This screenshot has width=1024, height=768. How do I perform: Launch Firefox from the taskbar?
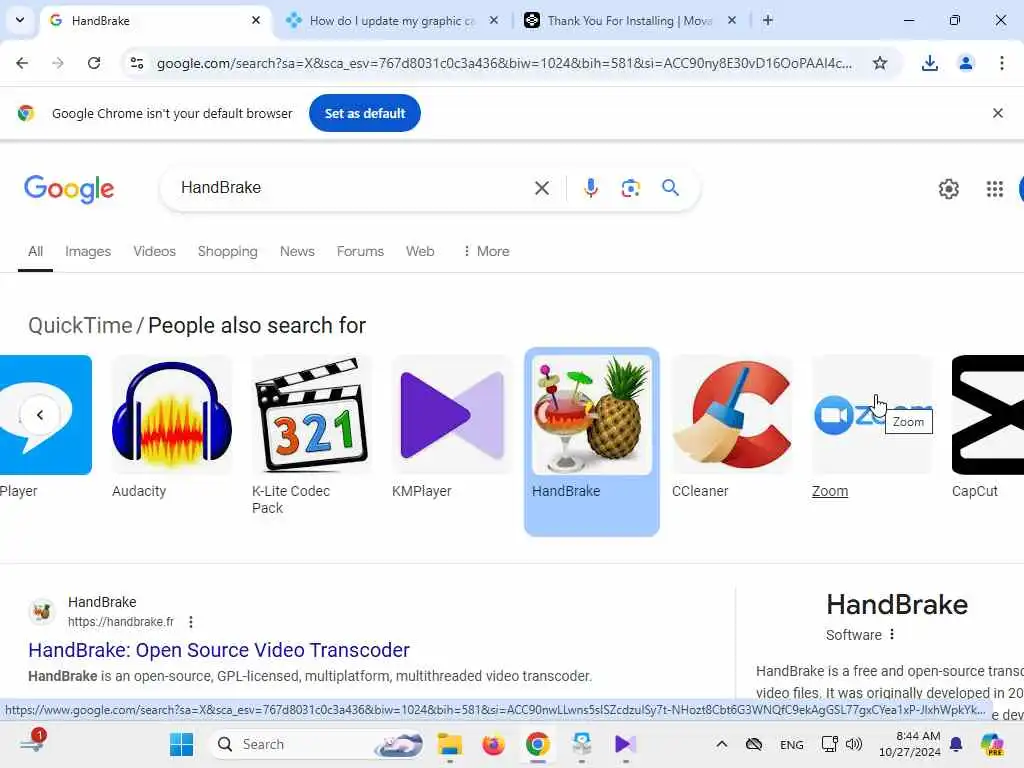coord(493,744)
